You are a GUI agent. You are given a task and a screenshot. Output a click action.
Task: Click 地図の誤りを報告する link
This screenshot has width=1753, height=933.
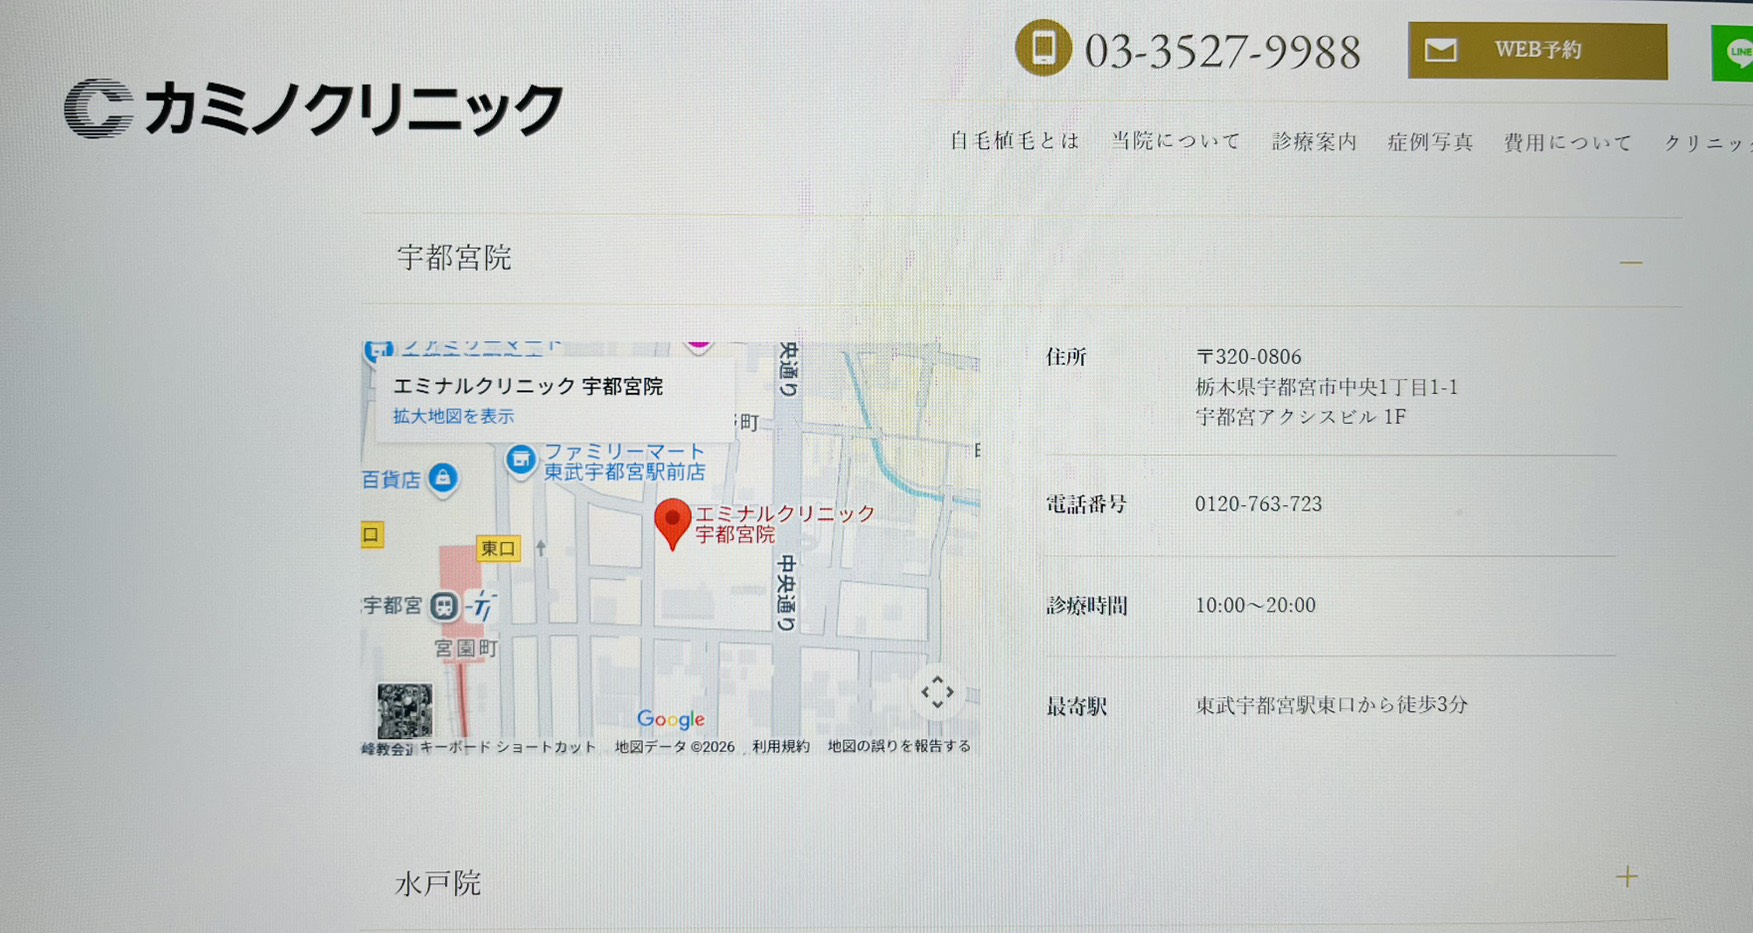coord(899,746)
